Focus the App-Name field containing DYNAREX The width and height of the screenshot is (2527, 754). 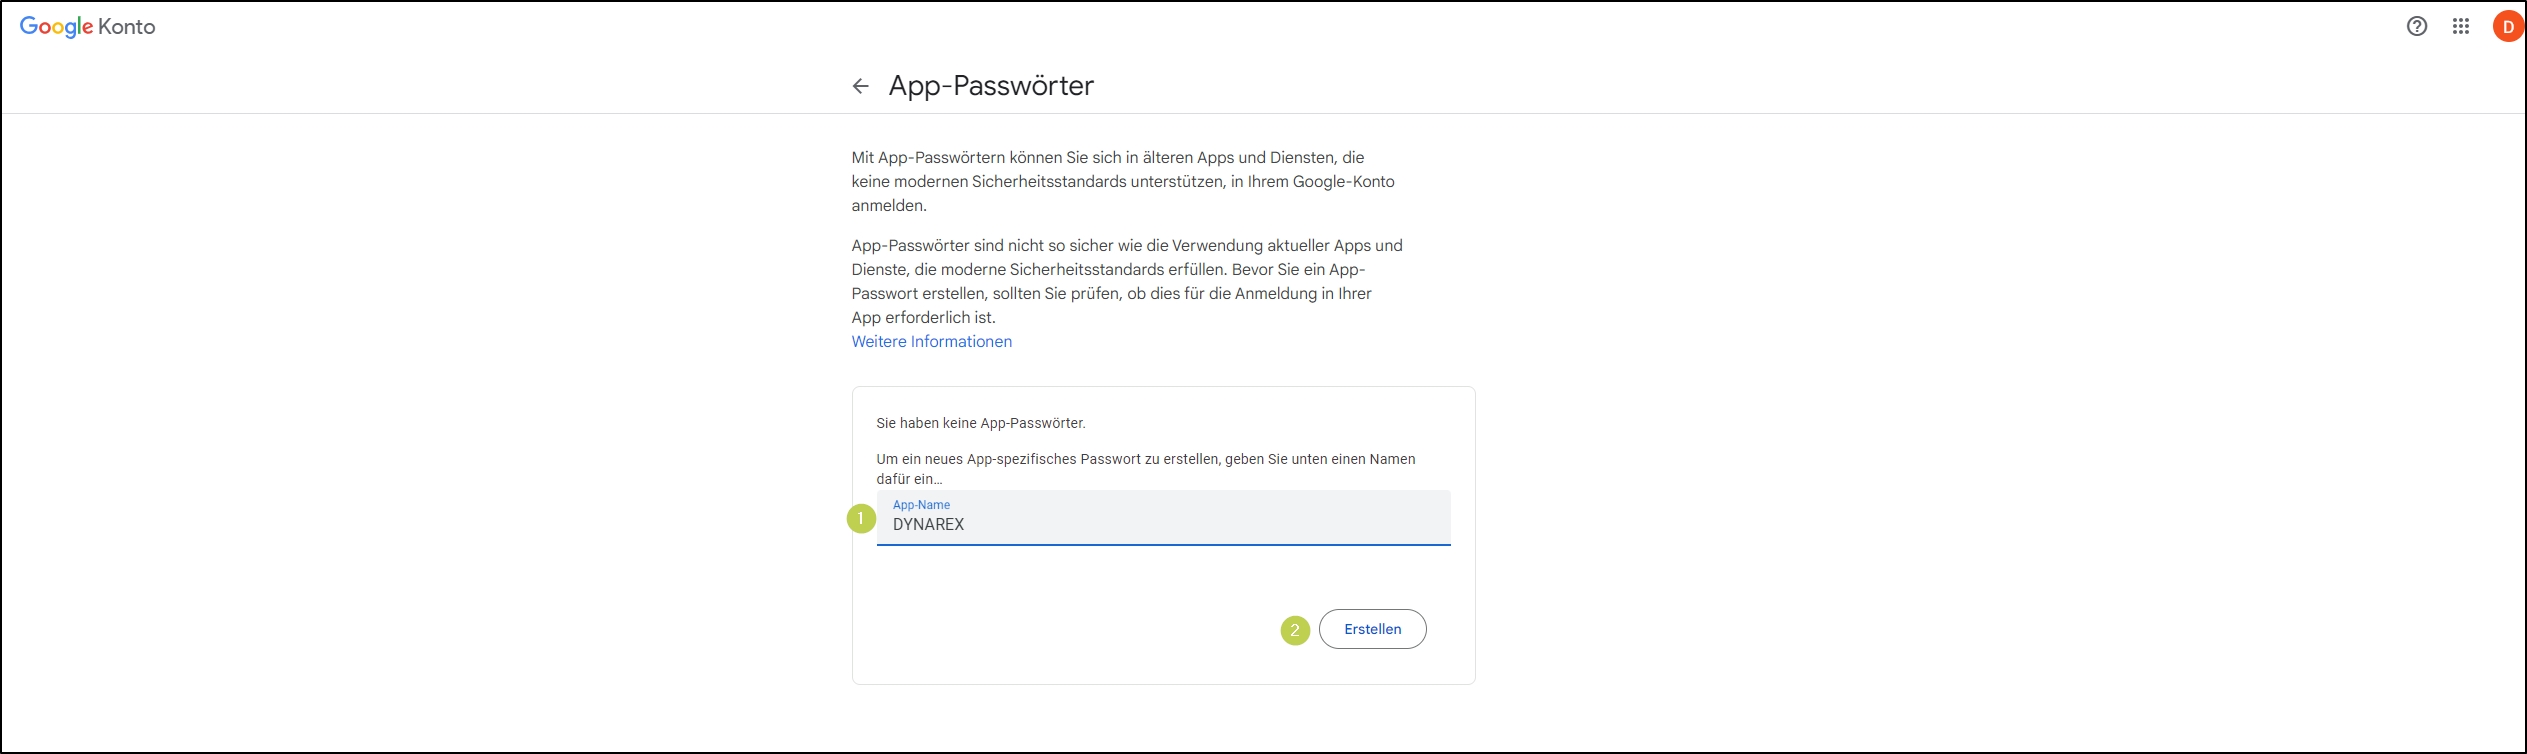[1163, 518]
